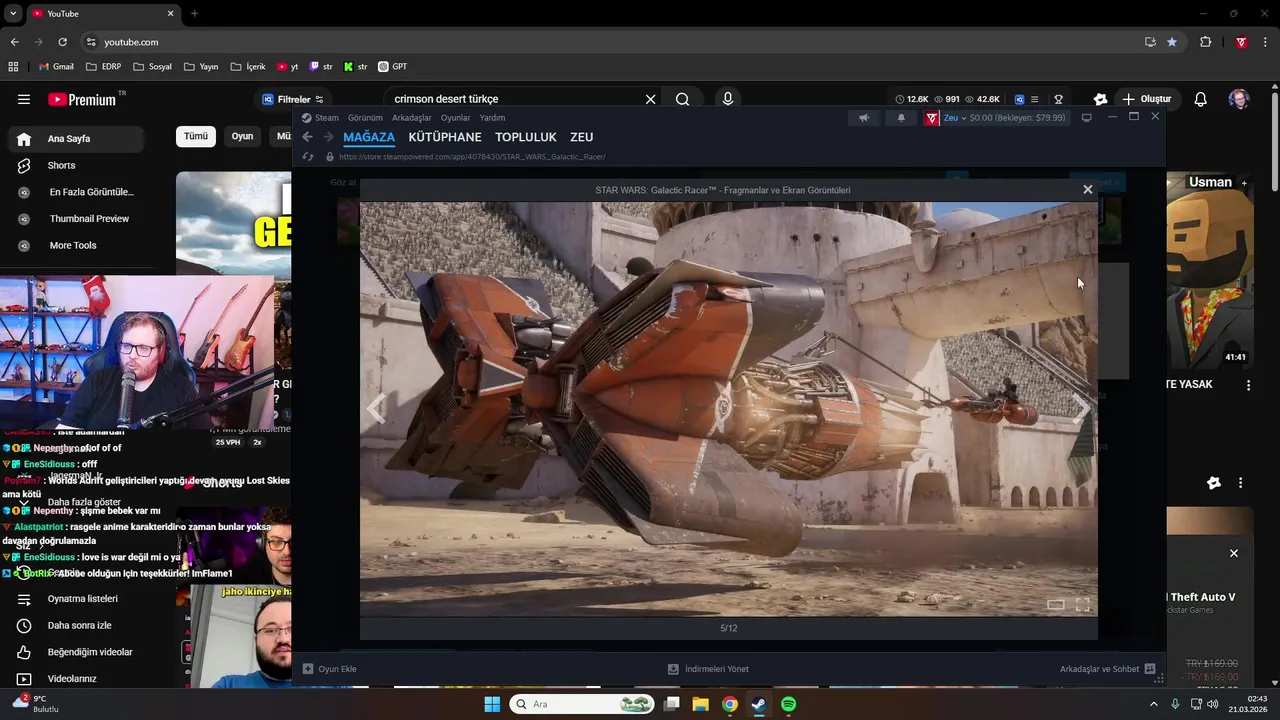The width and height of the screenshot is (1280, 720).
Task: Toggle theater view icon in screenshot viewer
Action: click(1055, 605)
